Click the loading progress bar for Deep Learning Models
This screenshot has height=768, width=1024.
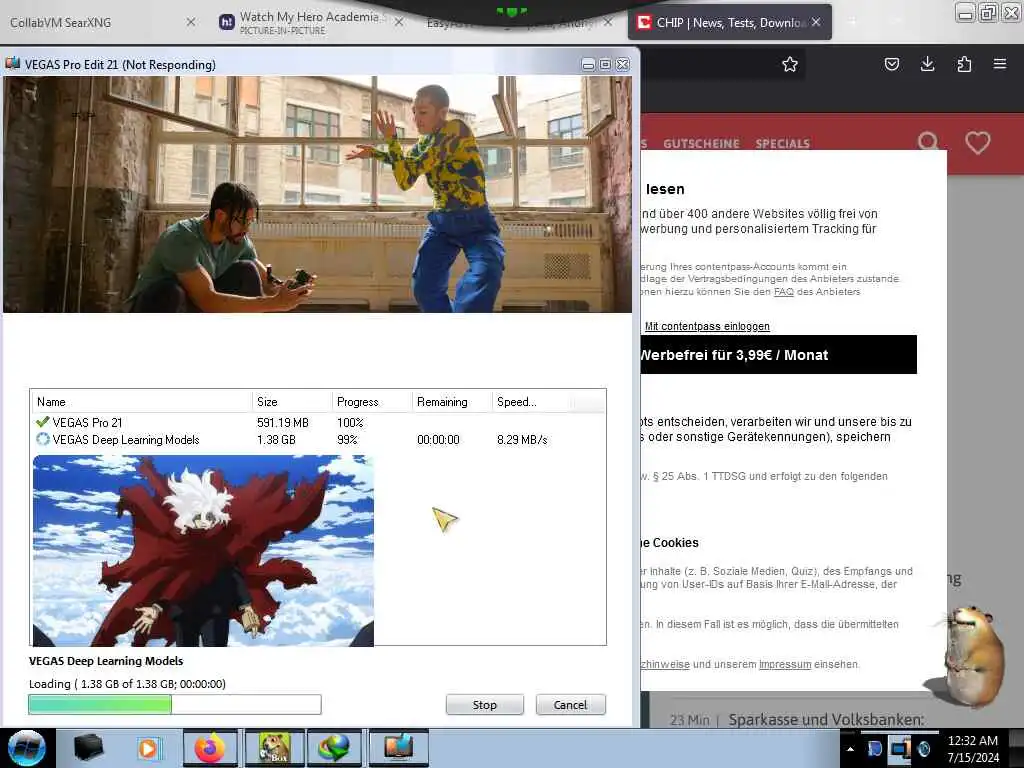tap(175, 704)
